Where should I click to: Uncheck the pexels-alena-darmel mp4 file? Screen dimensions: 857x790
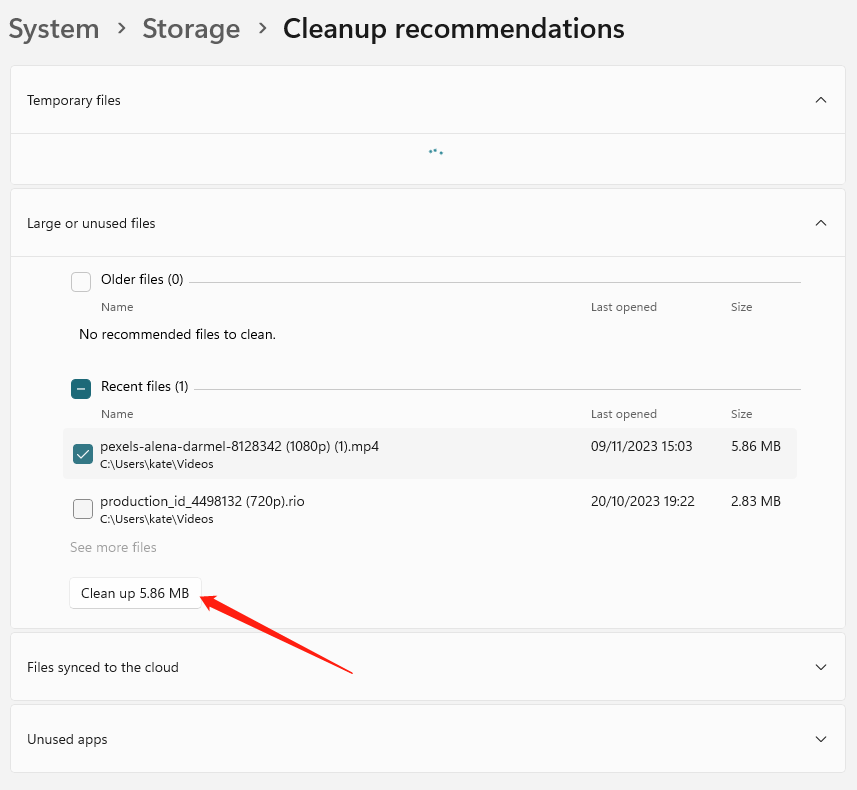coord(83,454)
